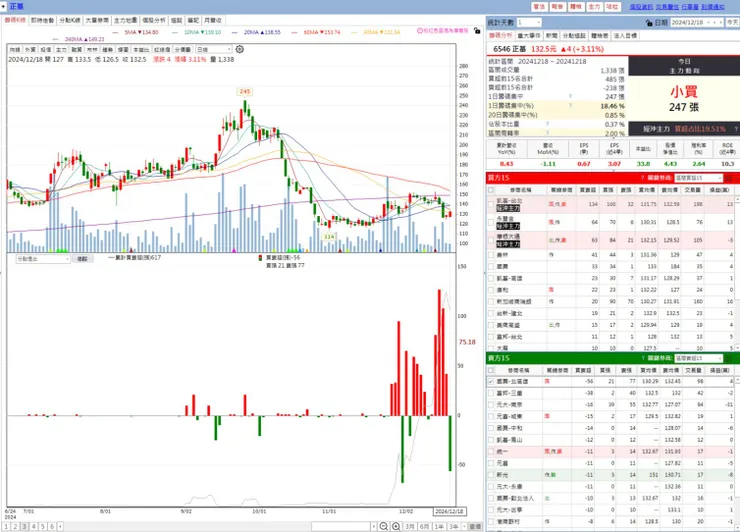Switch to the 分點K線 tab
Screen dimensions: 740x532
click(x=70, y=20)
